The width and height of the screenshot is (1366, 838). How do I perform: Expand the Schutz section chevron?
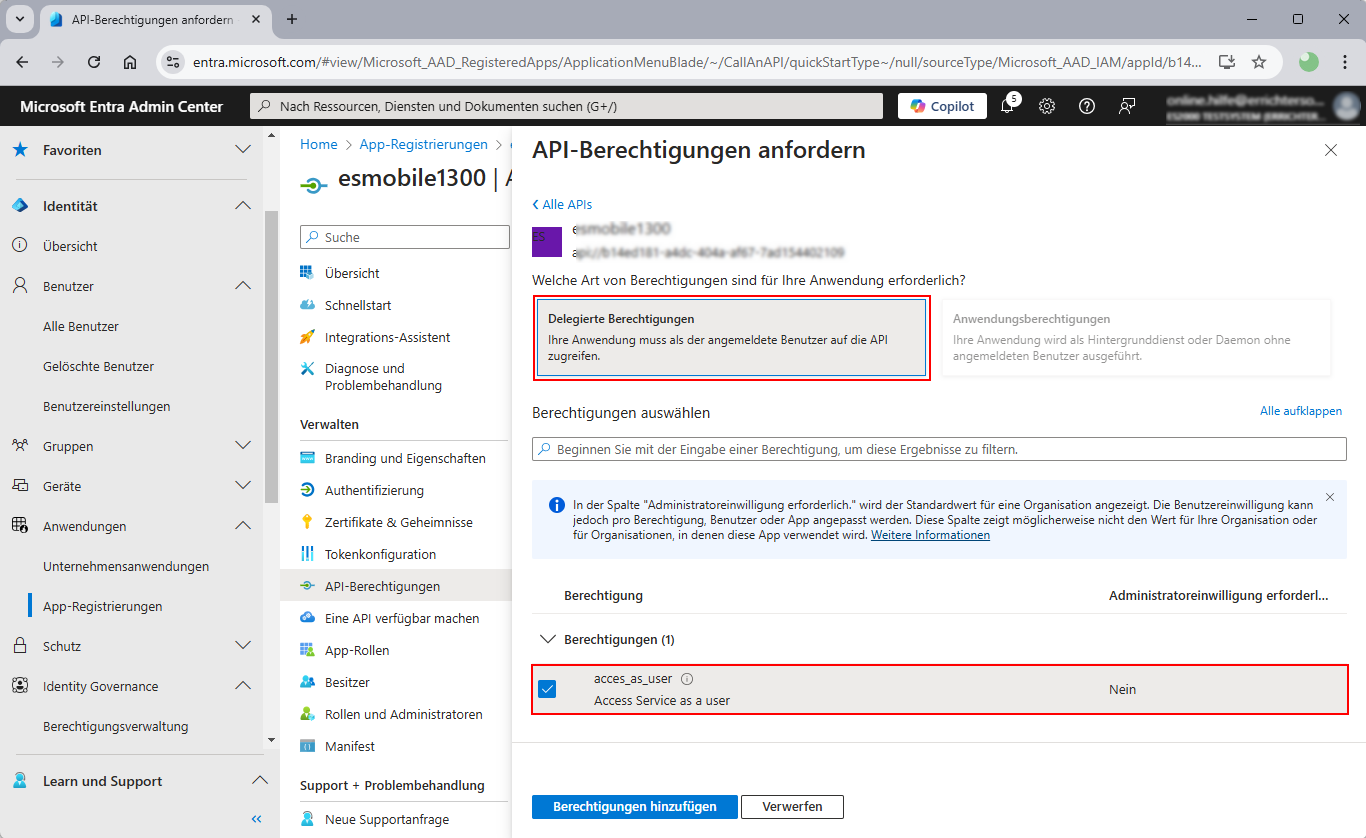(242, 646)
